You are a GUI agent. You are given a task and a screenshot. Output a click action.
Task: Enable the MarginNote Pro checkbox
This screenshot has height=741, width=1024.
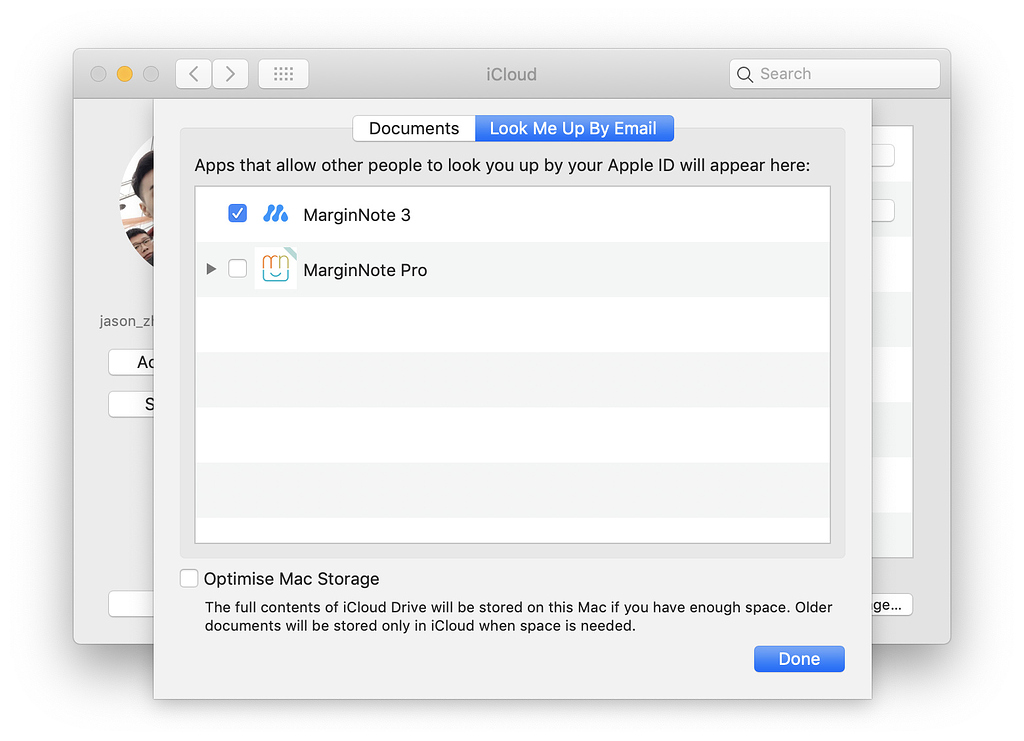click(x=238, y=269)
